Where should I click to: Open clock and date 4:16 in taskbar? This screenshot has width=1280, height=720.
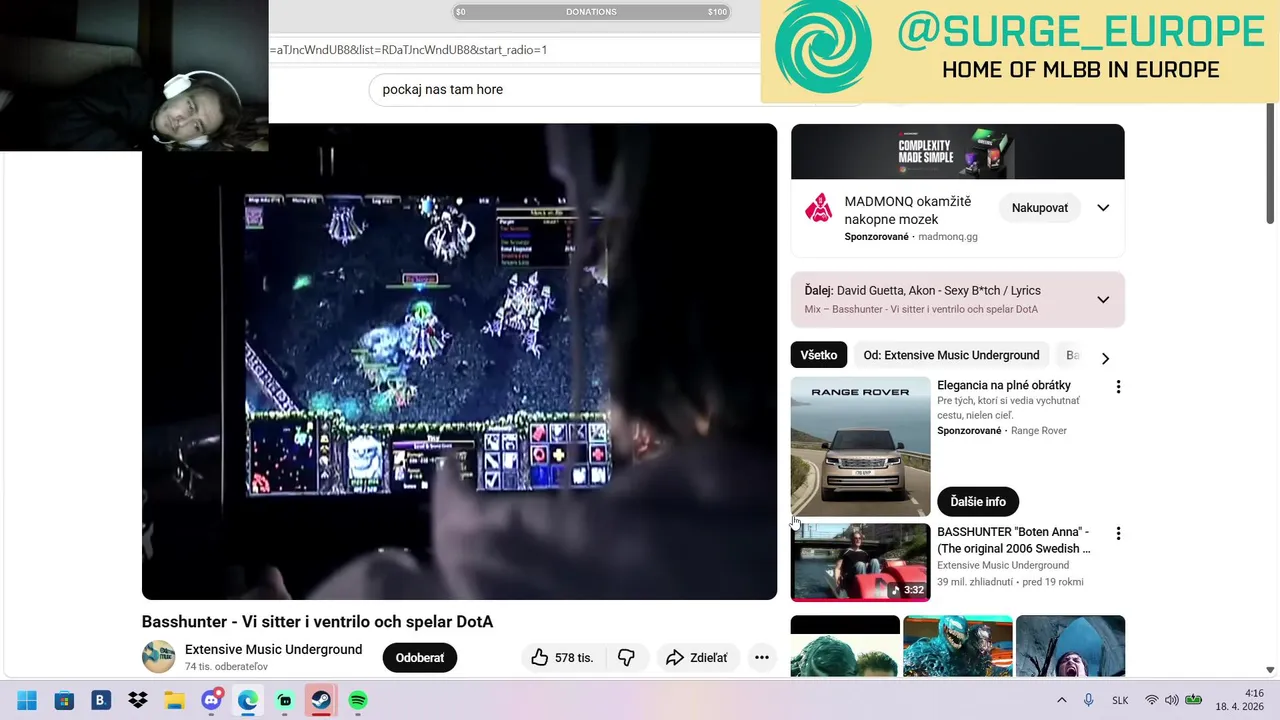click(1240, 700)
